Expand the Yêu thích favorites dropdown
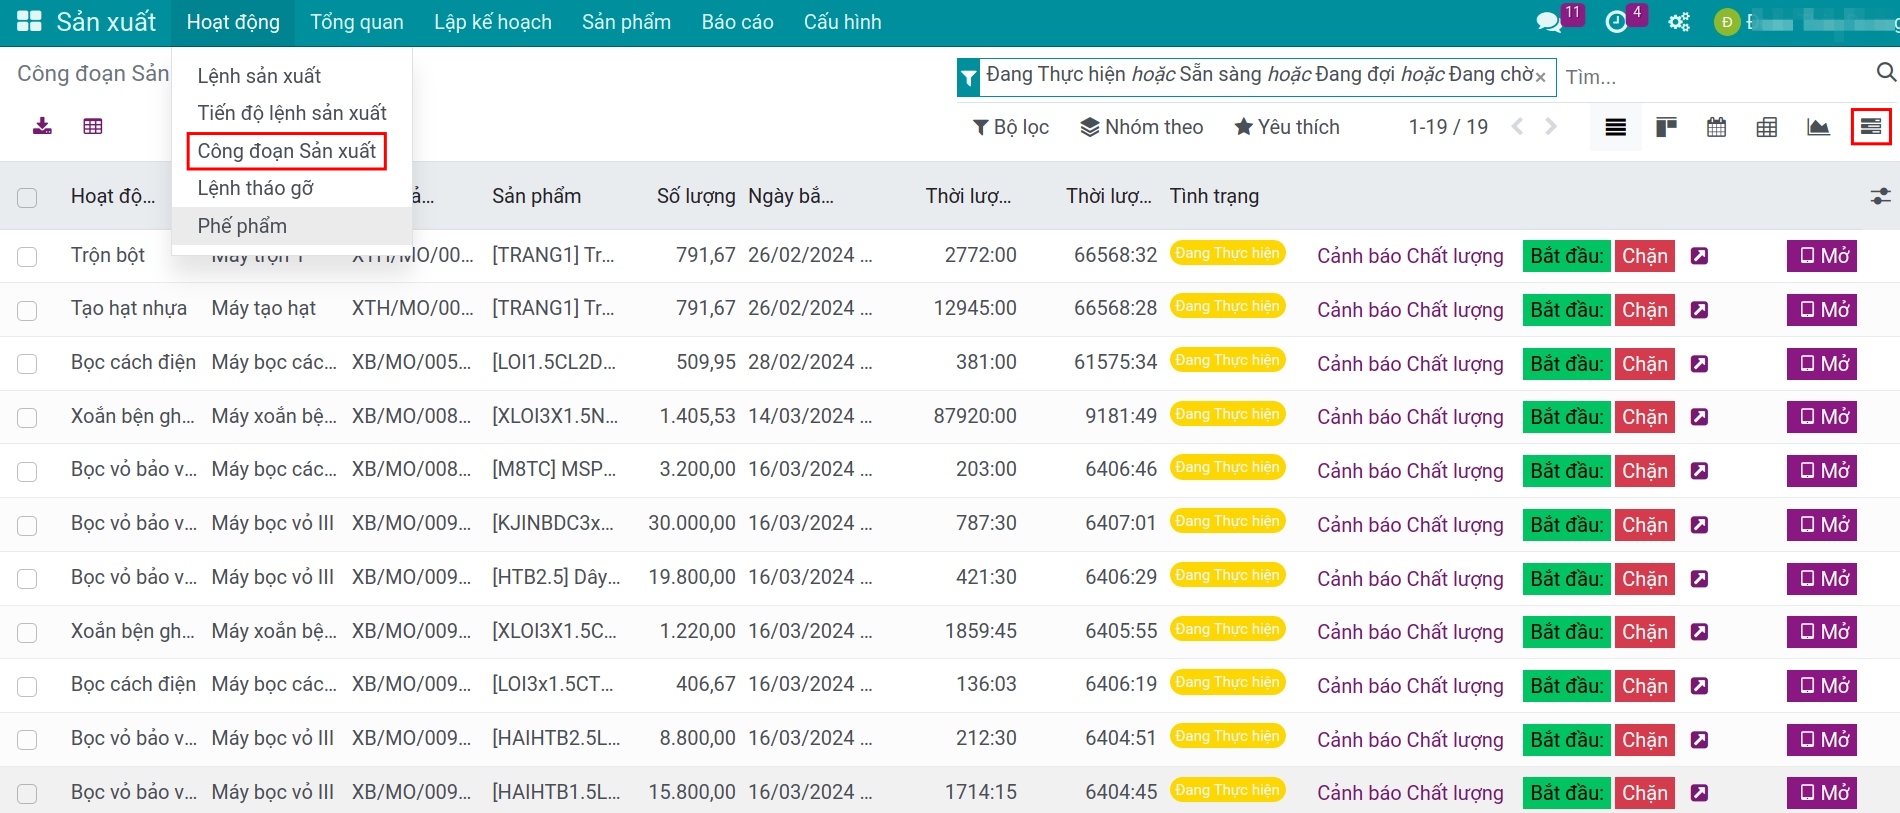1900x813 pixels. (x=1287, y=127)
